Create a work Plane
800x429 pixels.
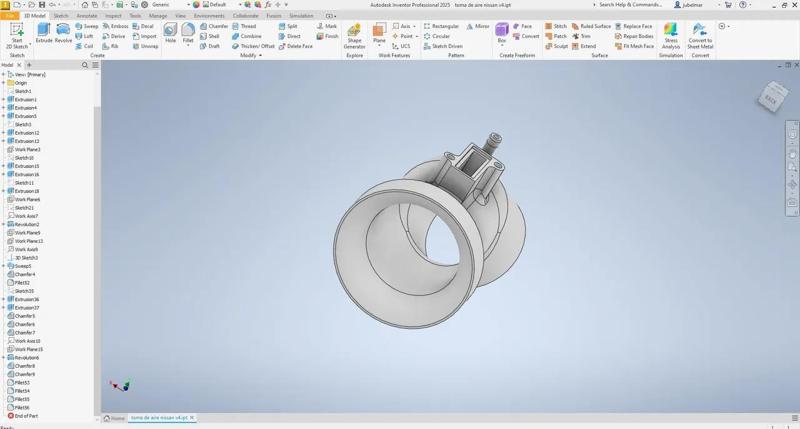tap(379, 34)
